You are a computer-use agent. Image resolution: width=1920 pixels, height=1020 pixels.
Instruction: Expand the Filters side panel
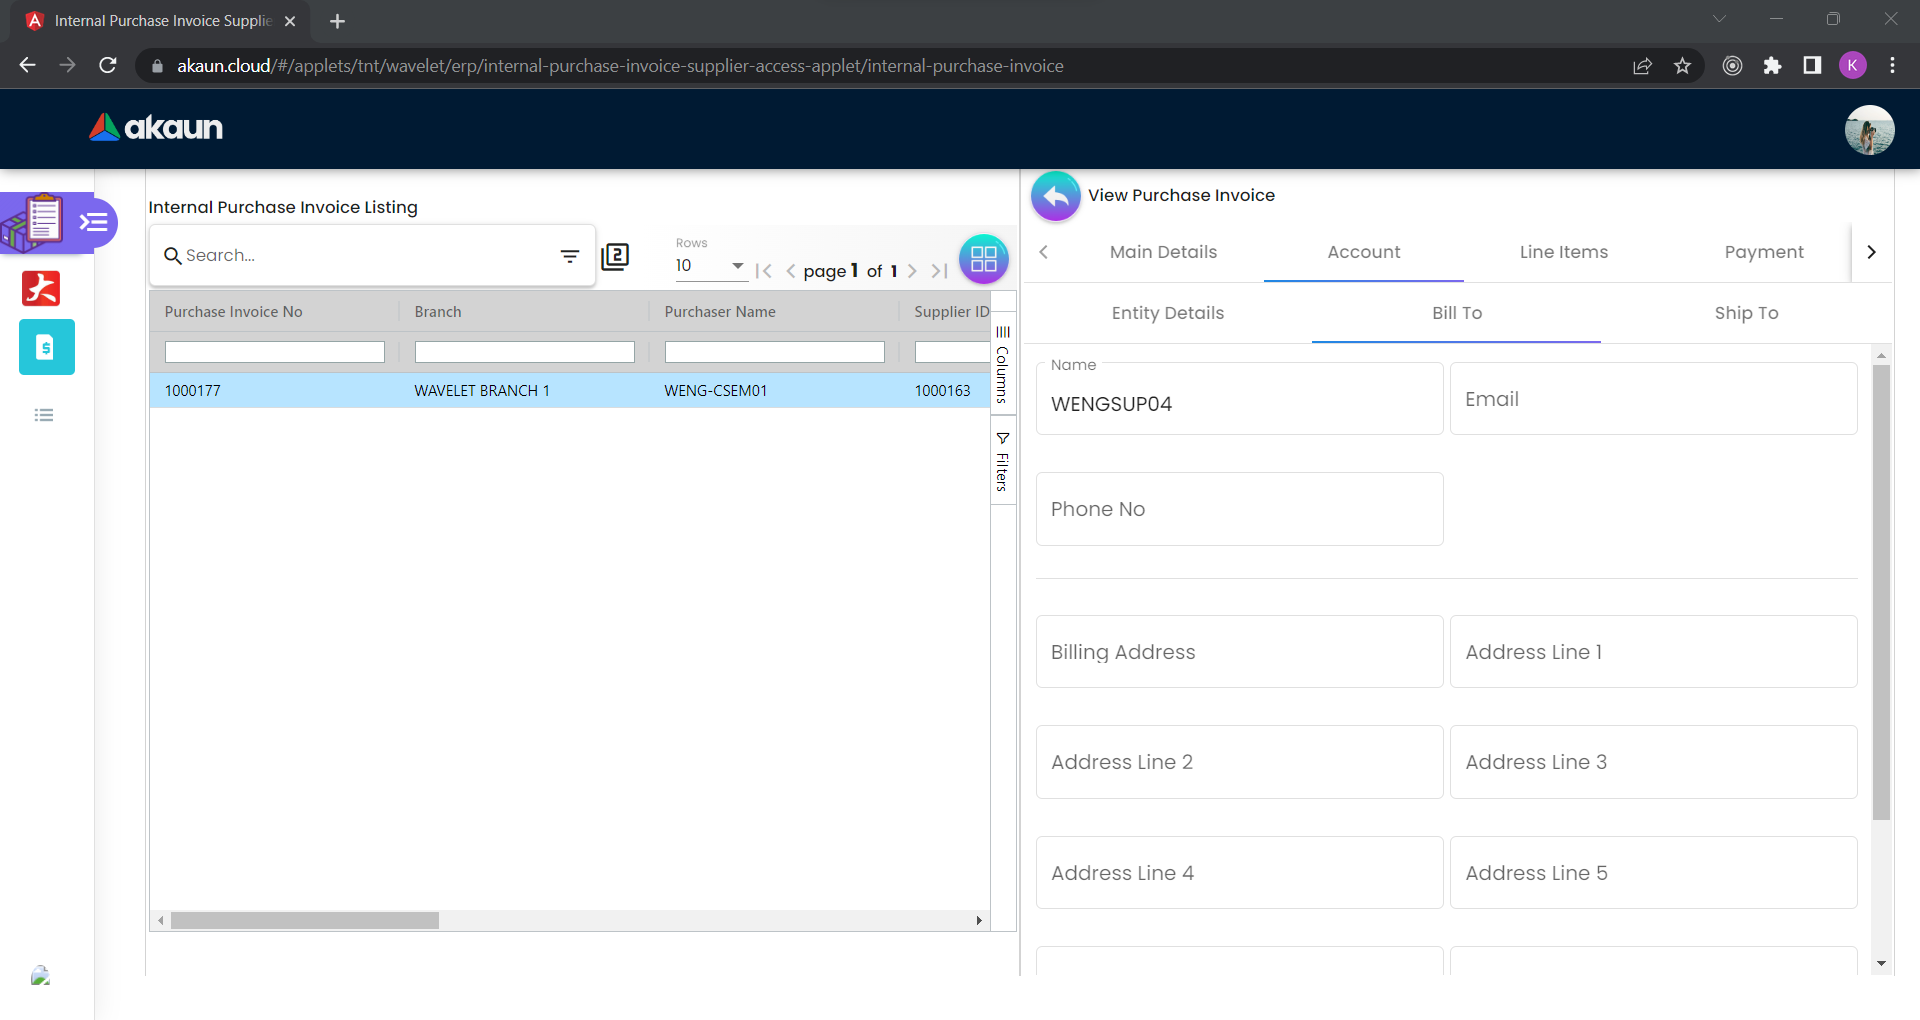pos(1002,462)
